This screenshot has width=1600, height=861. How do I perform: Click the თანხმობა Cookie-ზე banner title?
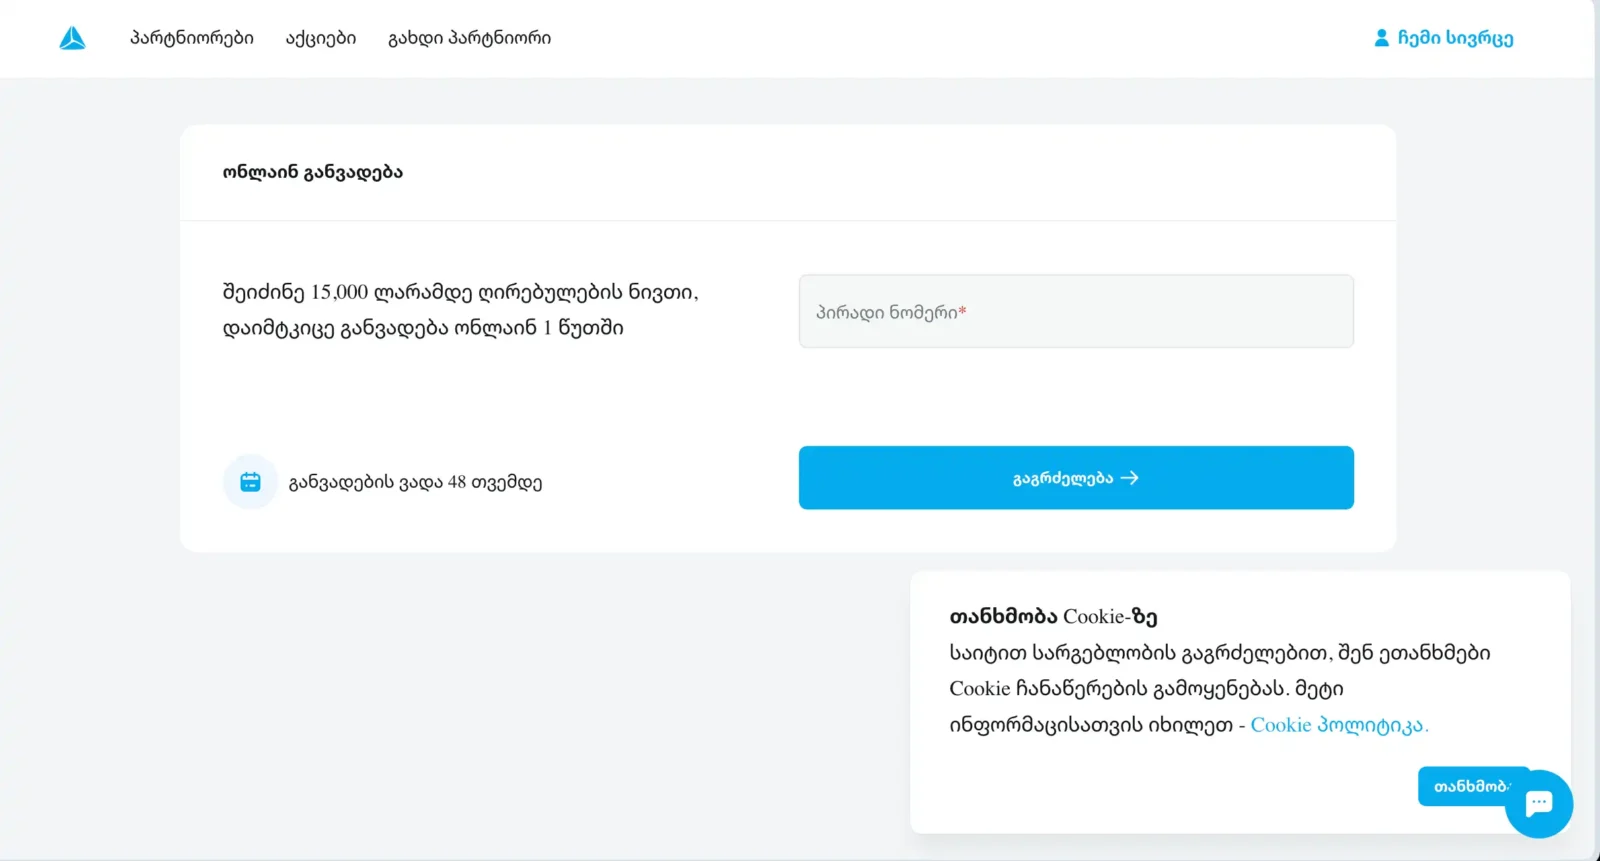1053,616
